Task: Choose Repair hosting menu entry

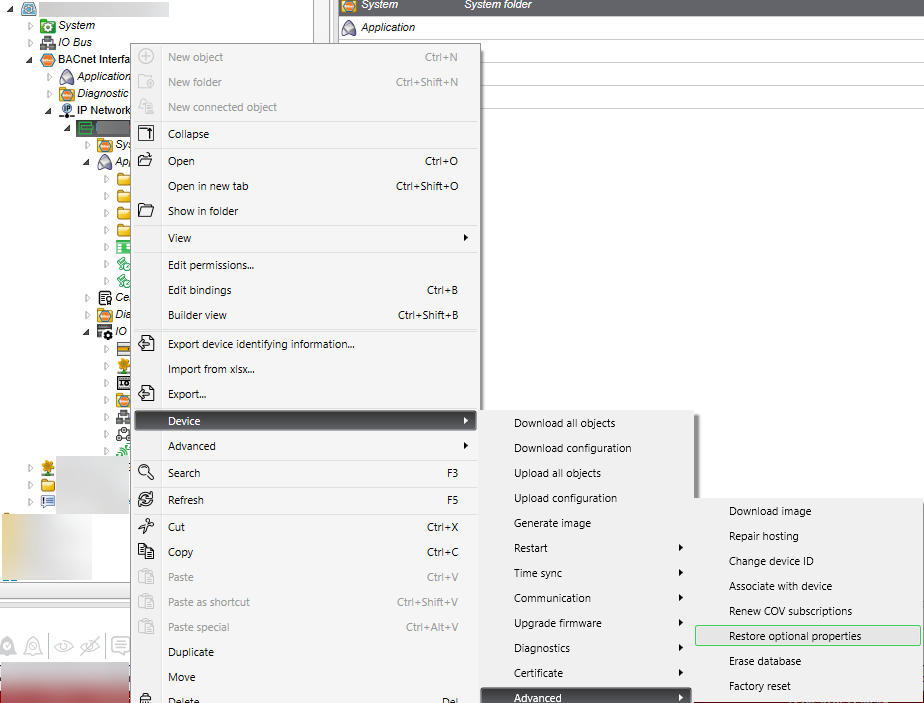Action: tap(807, 536)
